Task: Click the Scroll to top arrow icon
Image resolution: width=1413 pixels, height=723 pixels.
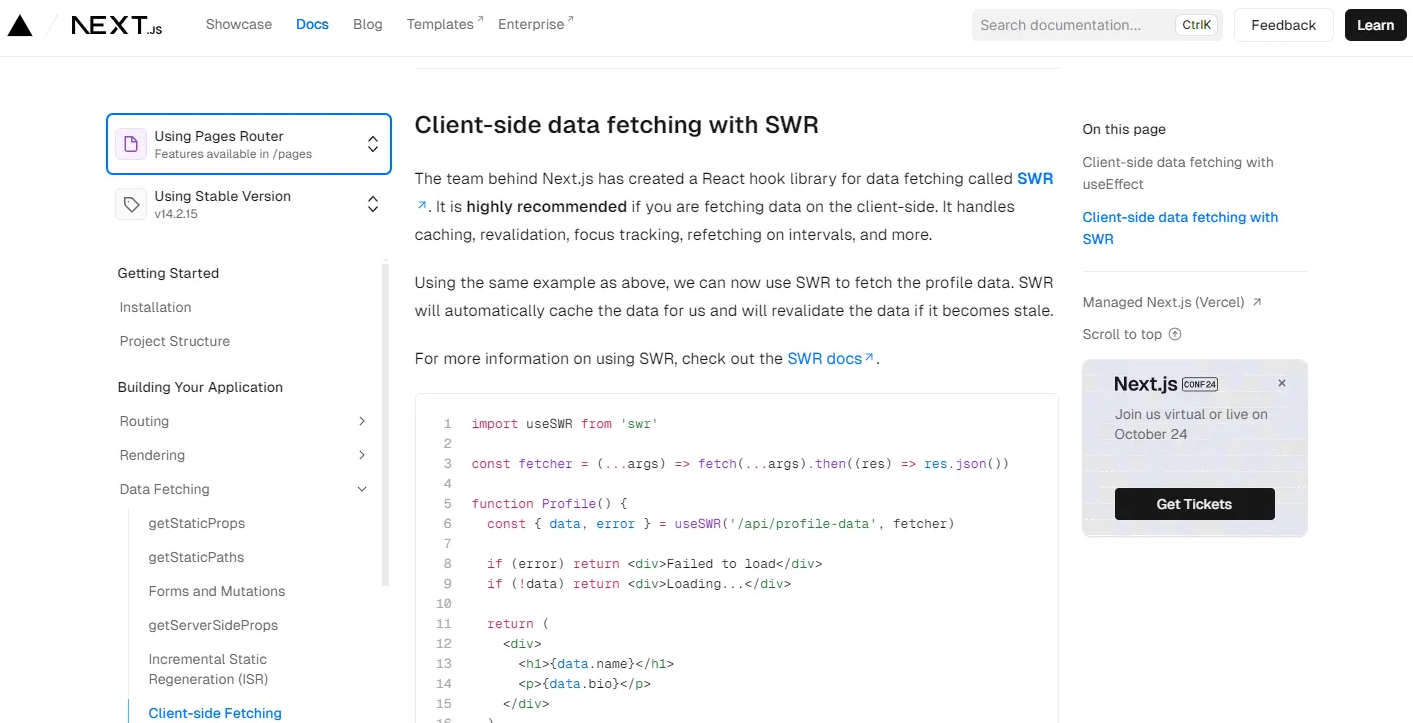Action: tap(1175, 334)
